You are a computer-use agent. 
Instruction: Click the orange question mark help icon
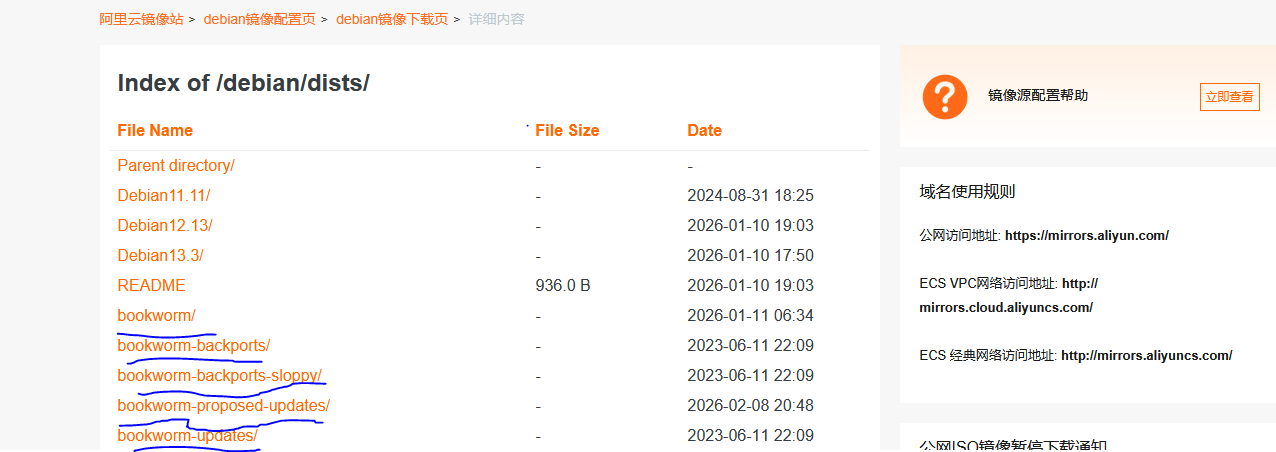(944, 96)
